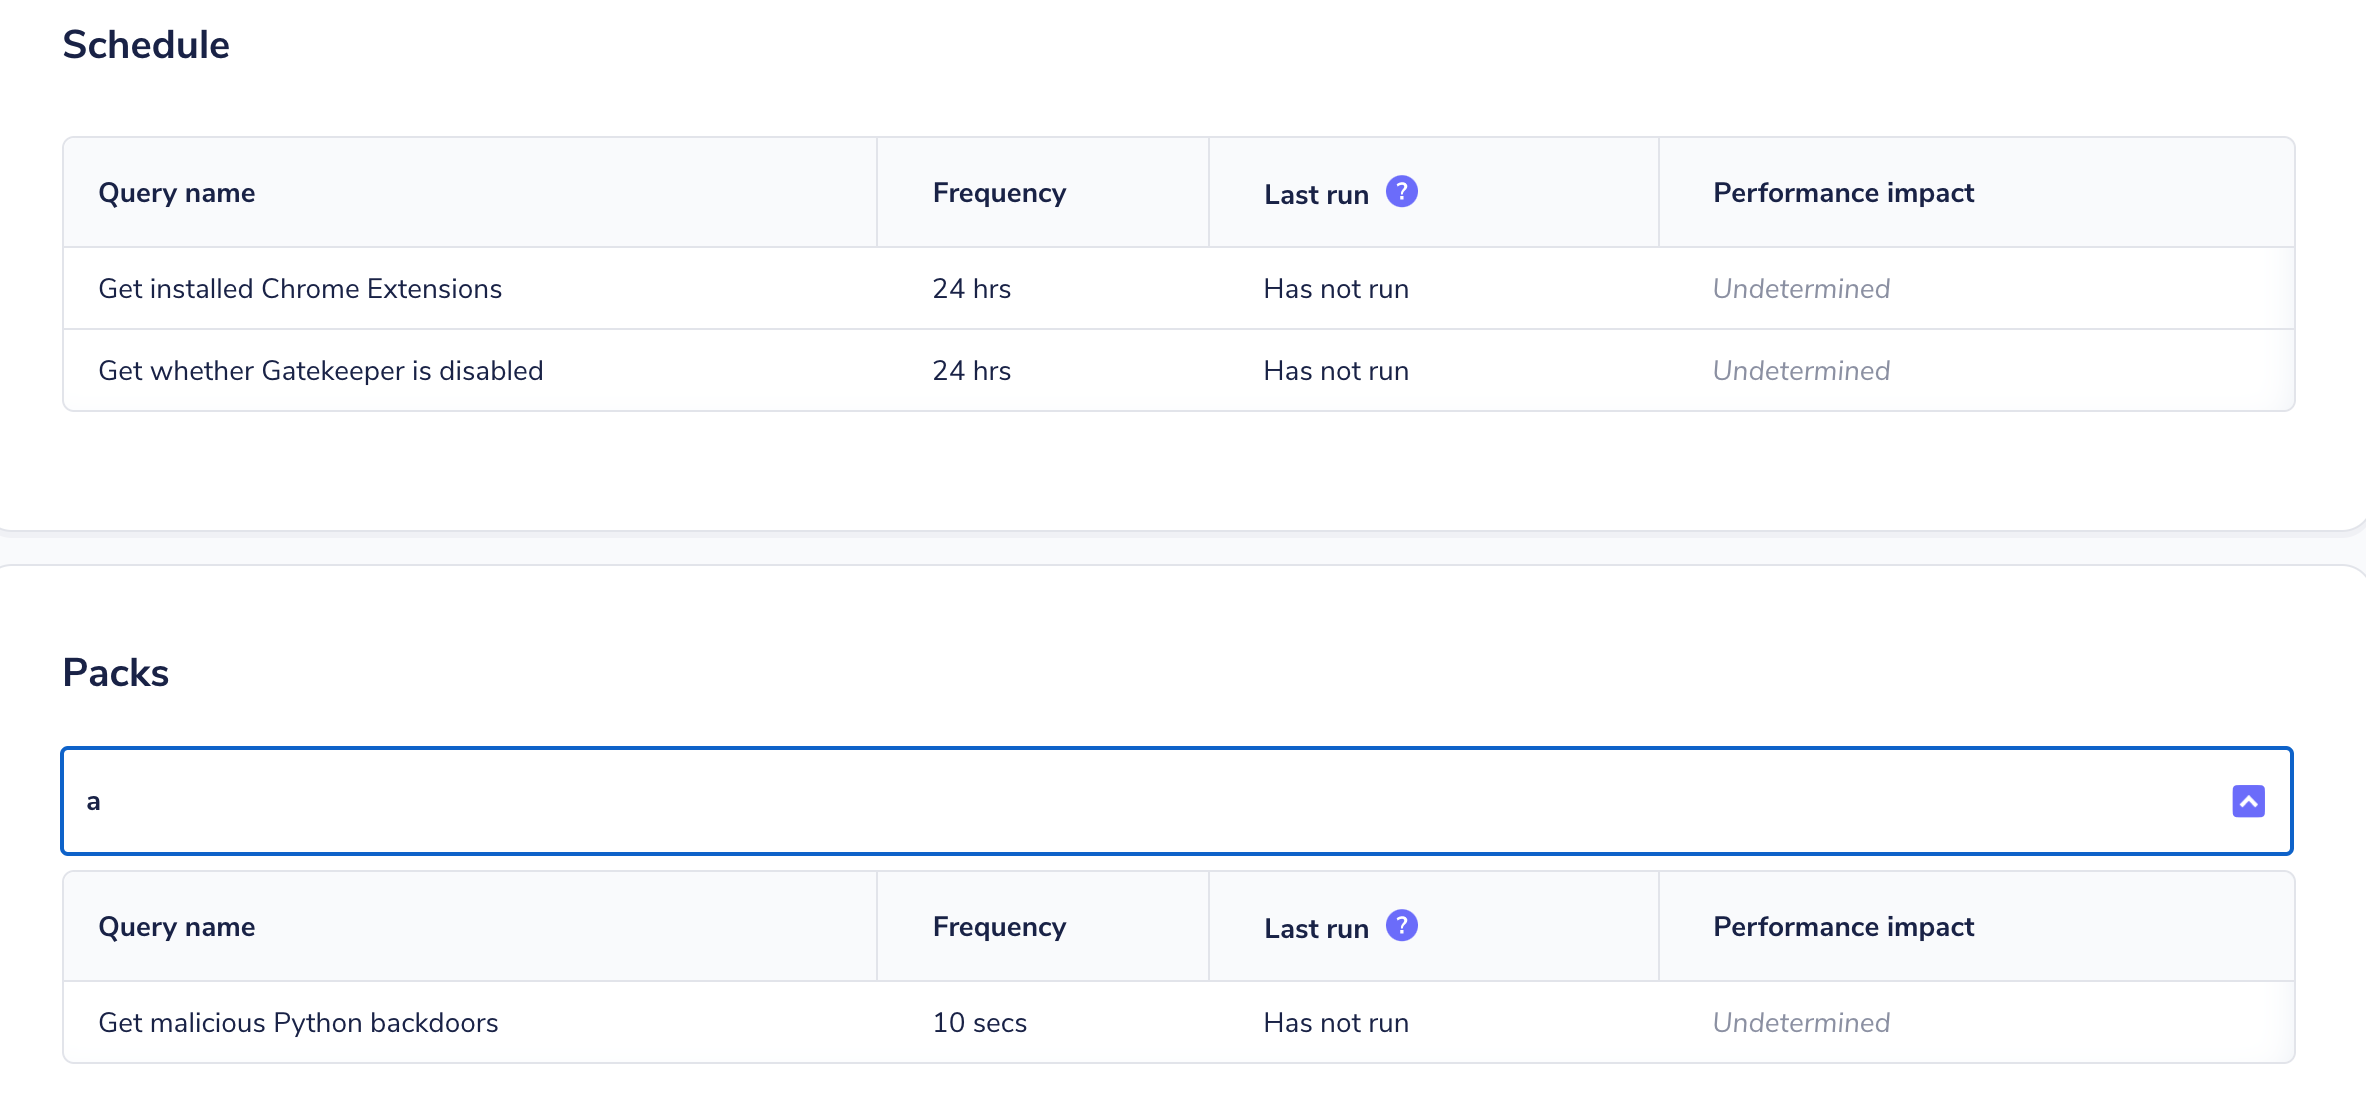Click the Schedule Frequency column header
Image resolution: width=2366 pixels, height=1120 pixels.
999,193
